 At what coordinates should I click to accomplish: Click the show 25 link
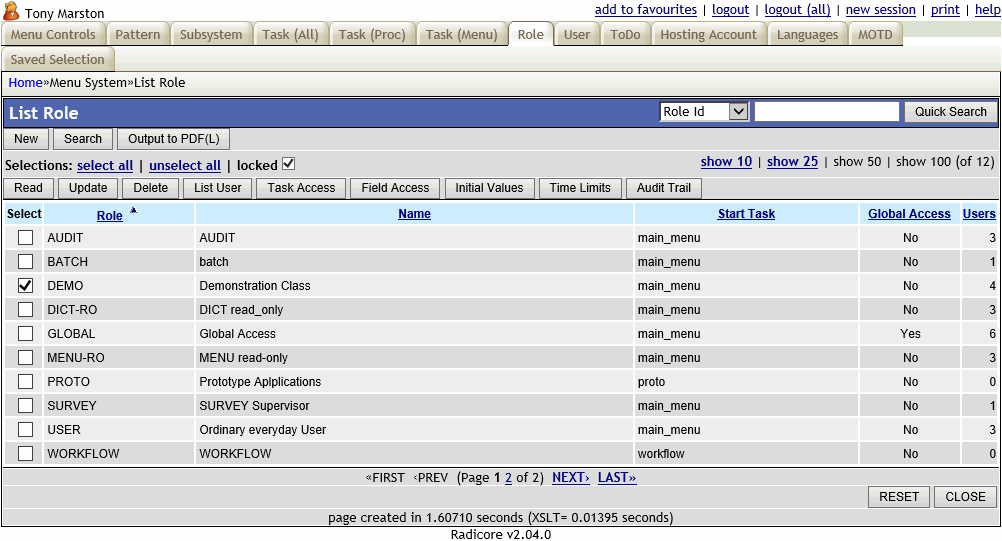tap(792, 162)
